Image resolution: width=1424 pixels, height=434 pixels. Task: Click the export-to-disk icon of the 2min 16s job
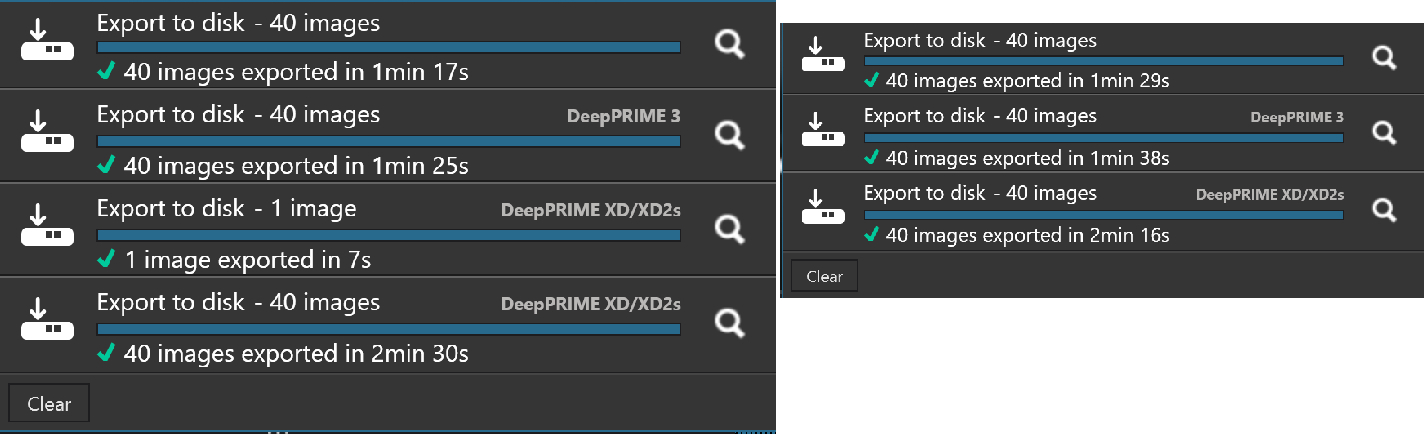click(826, 210)
